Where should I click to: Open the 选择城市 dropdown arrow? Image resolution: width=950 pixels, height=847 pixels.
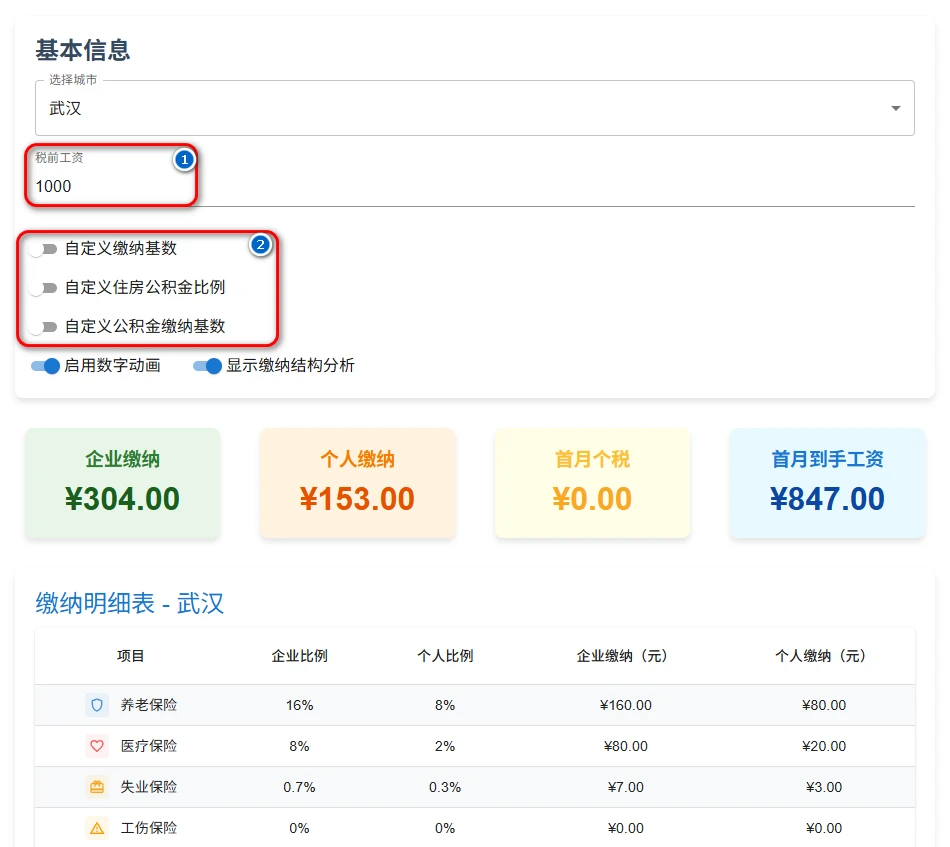(x=895, y=108)
